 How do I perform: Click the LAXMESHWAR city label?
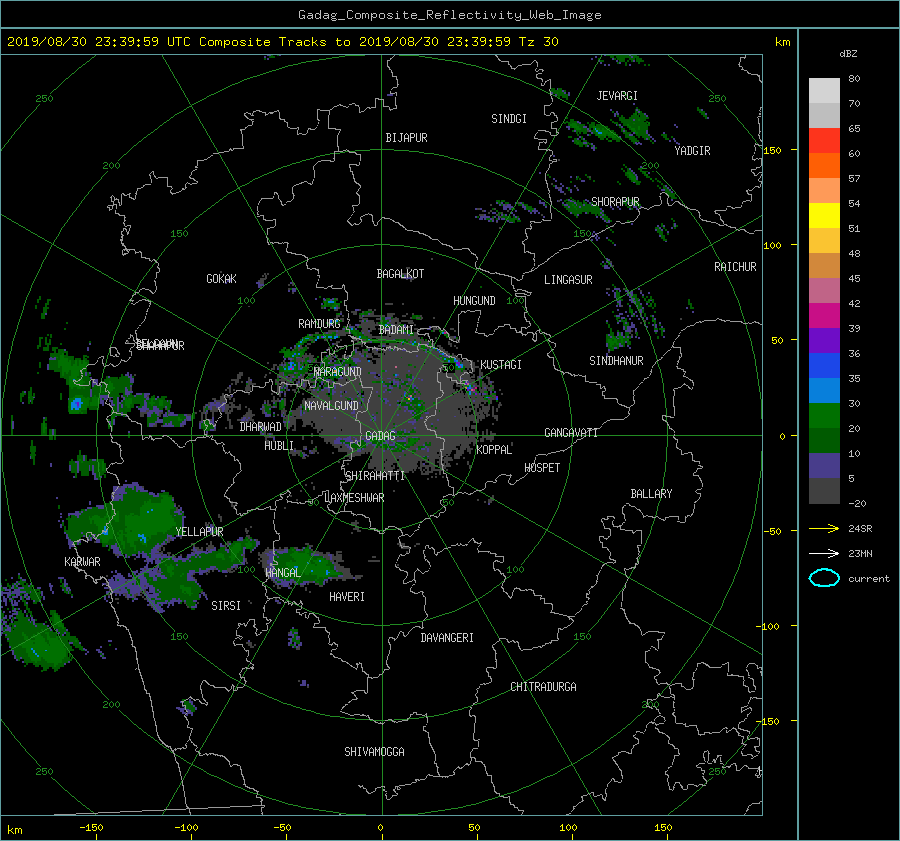354,498
